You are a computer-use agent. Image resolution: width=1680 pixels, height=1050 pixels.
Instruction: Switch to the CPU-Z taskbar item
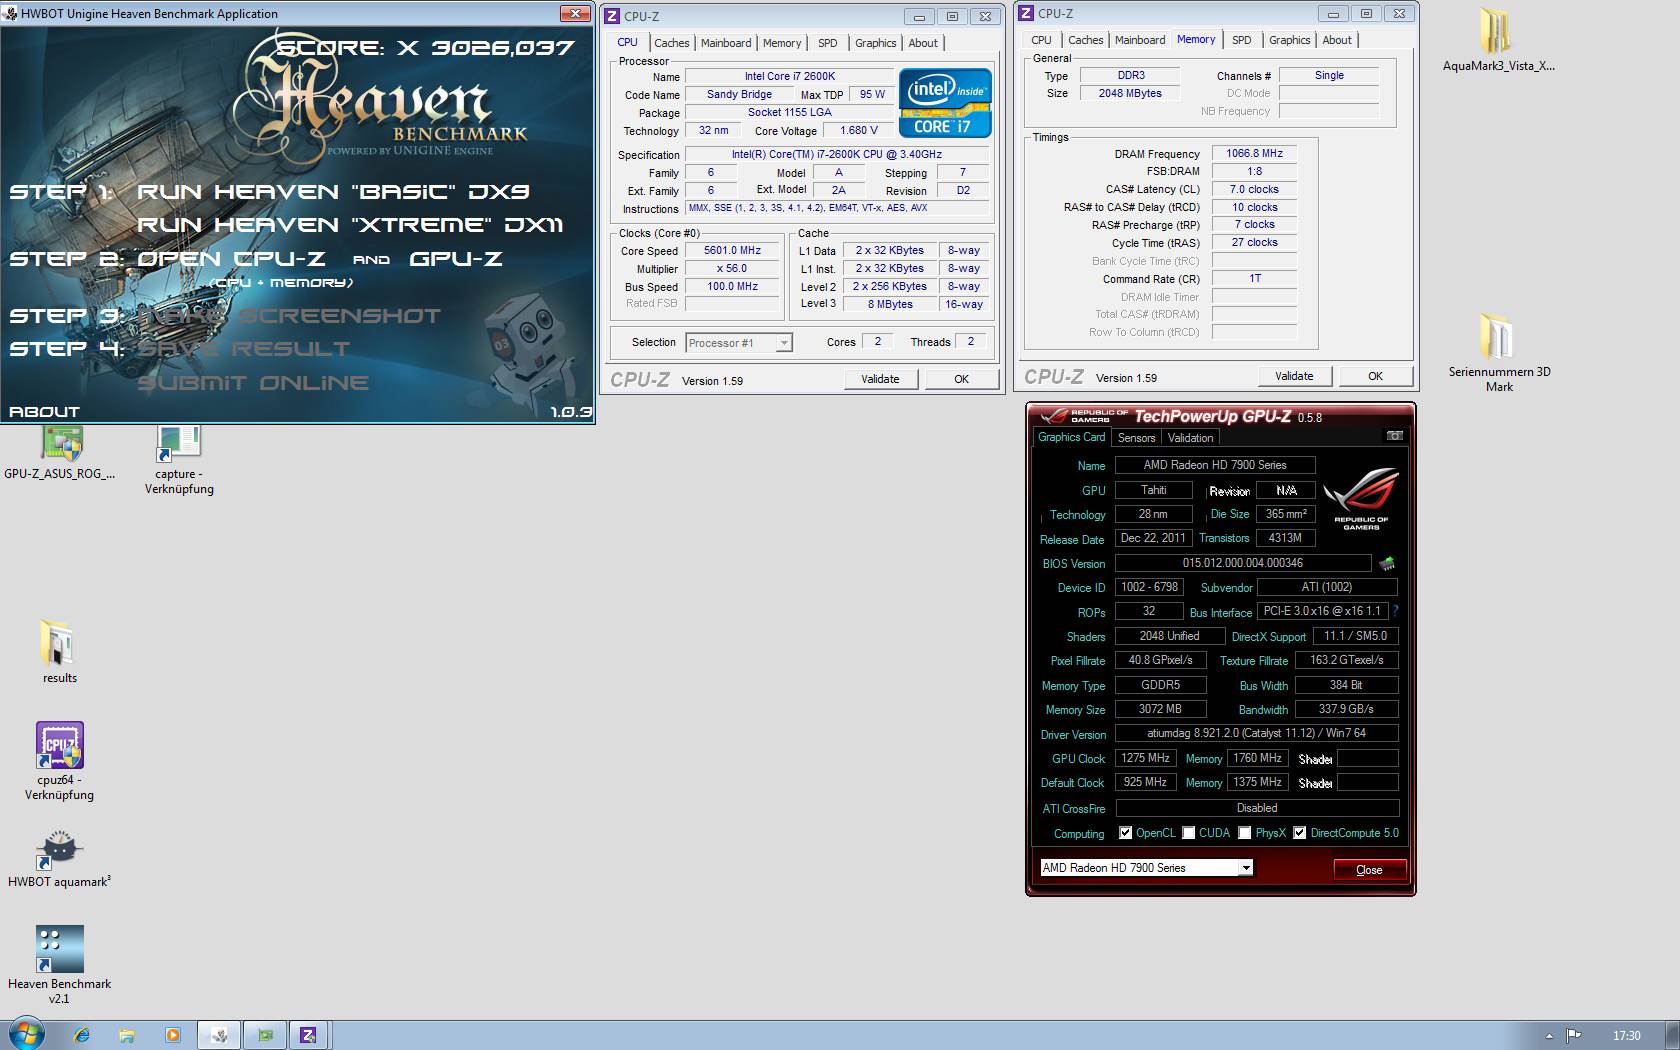[x=309, y=1035]
